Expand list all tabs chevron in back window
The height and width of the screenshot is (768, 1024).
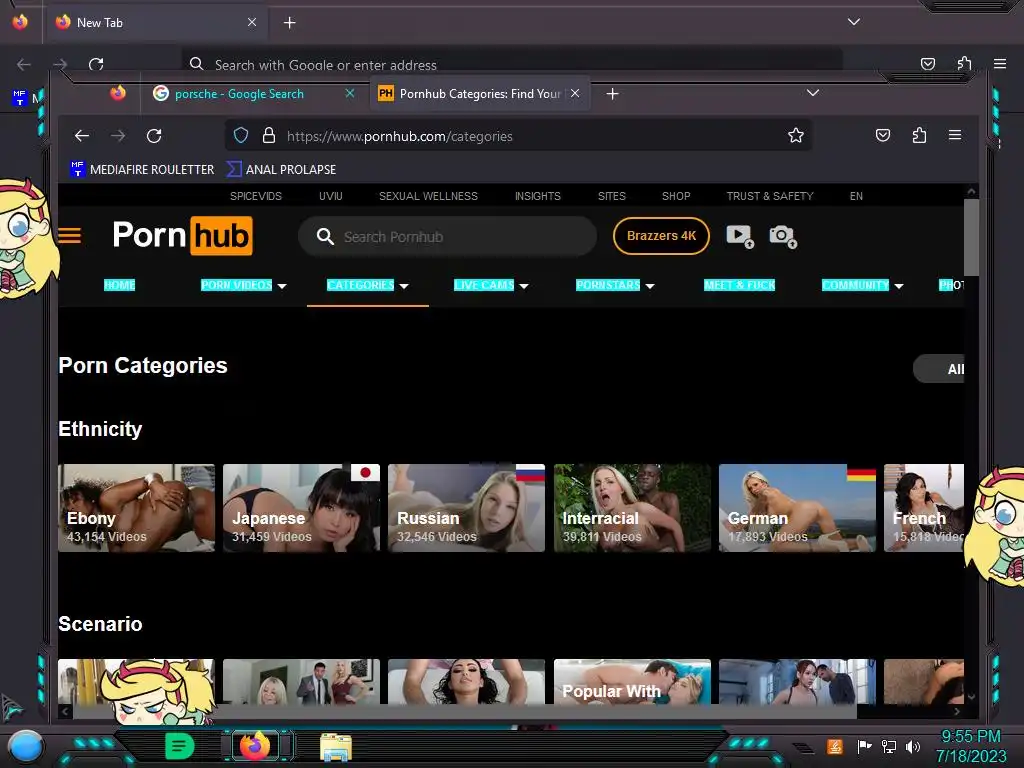click(854, 22)
